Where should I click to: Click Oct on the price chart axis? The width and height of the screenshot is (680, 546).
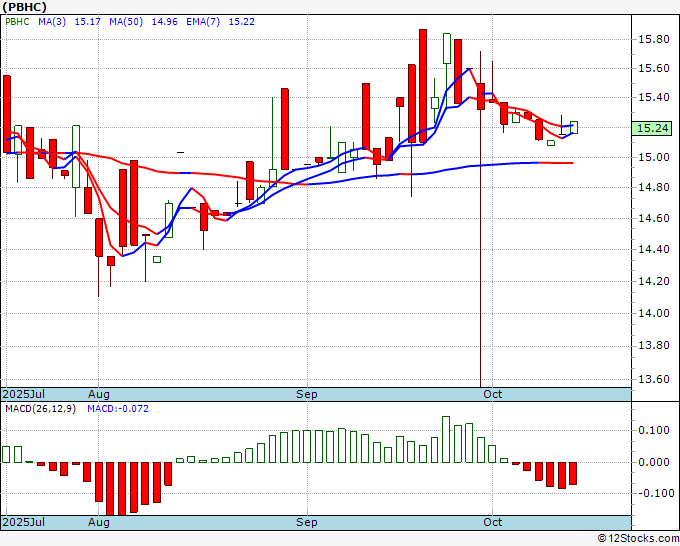pos(493,394)
